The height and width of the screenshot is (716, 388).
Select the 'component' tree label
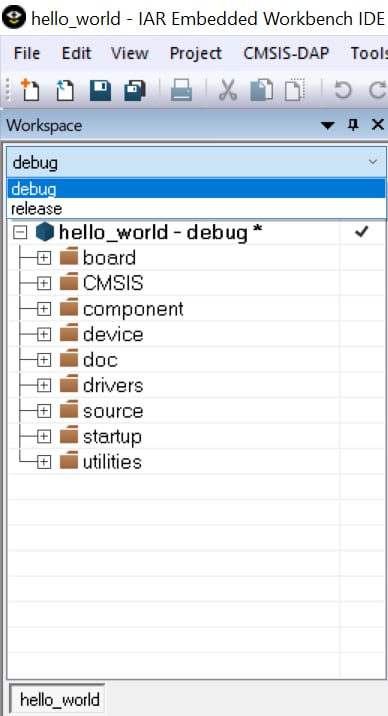[133, 310]
